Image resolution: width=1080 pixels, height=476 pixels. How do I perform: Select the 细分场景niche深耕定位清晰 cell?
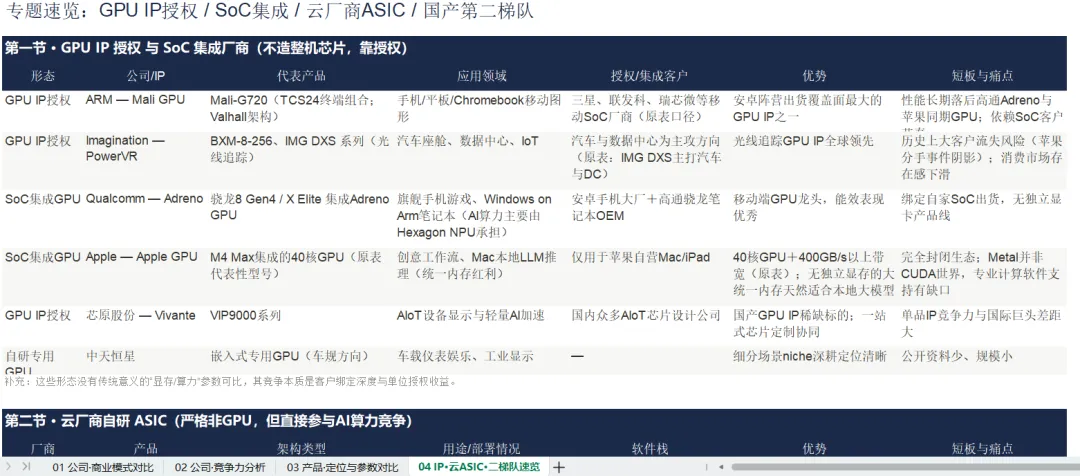(814, 361)
